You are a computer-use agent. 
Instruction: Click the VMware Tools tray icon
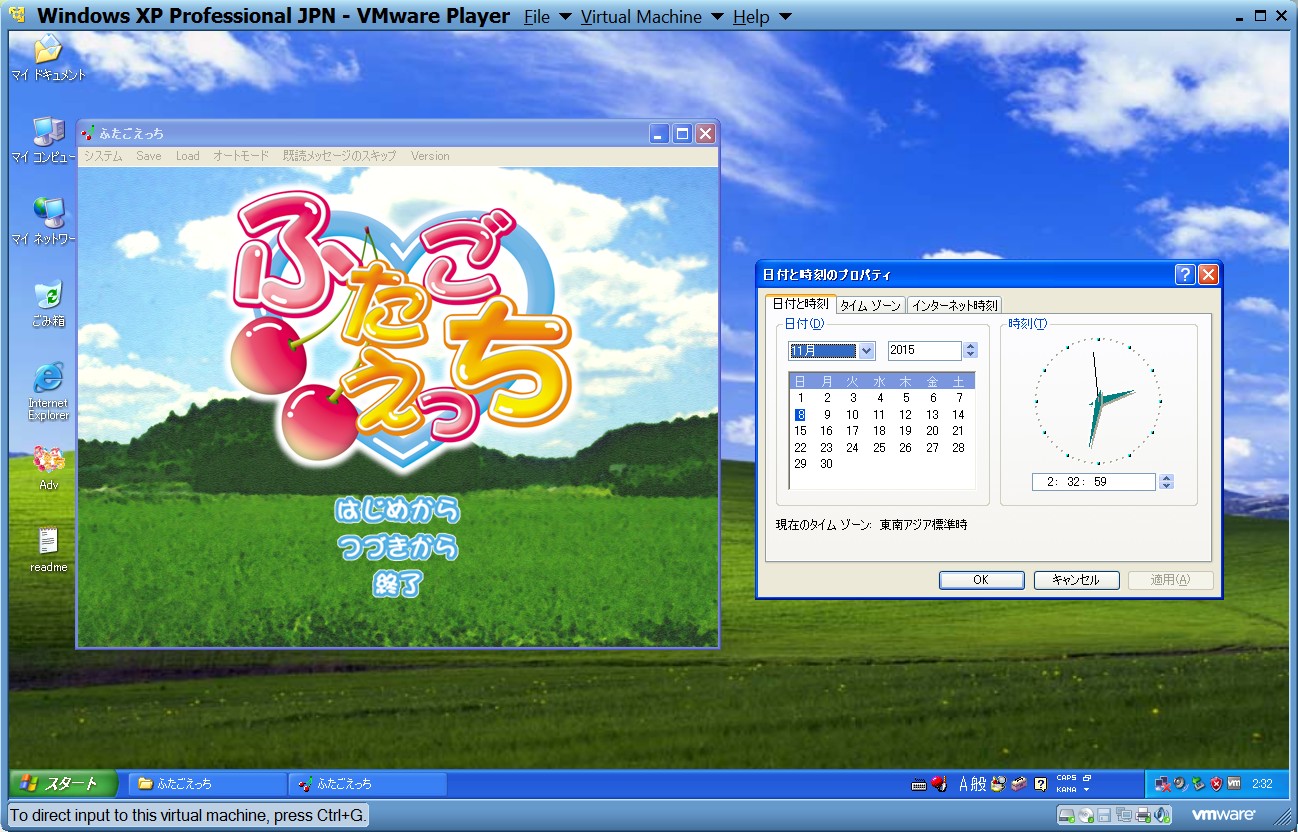click(x=1234, y=783)
